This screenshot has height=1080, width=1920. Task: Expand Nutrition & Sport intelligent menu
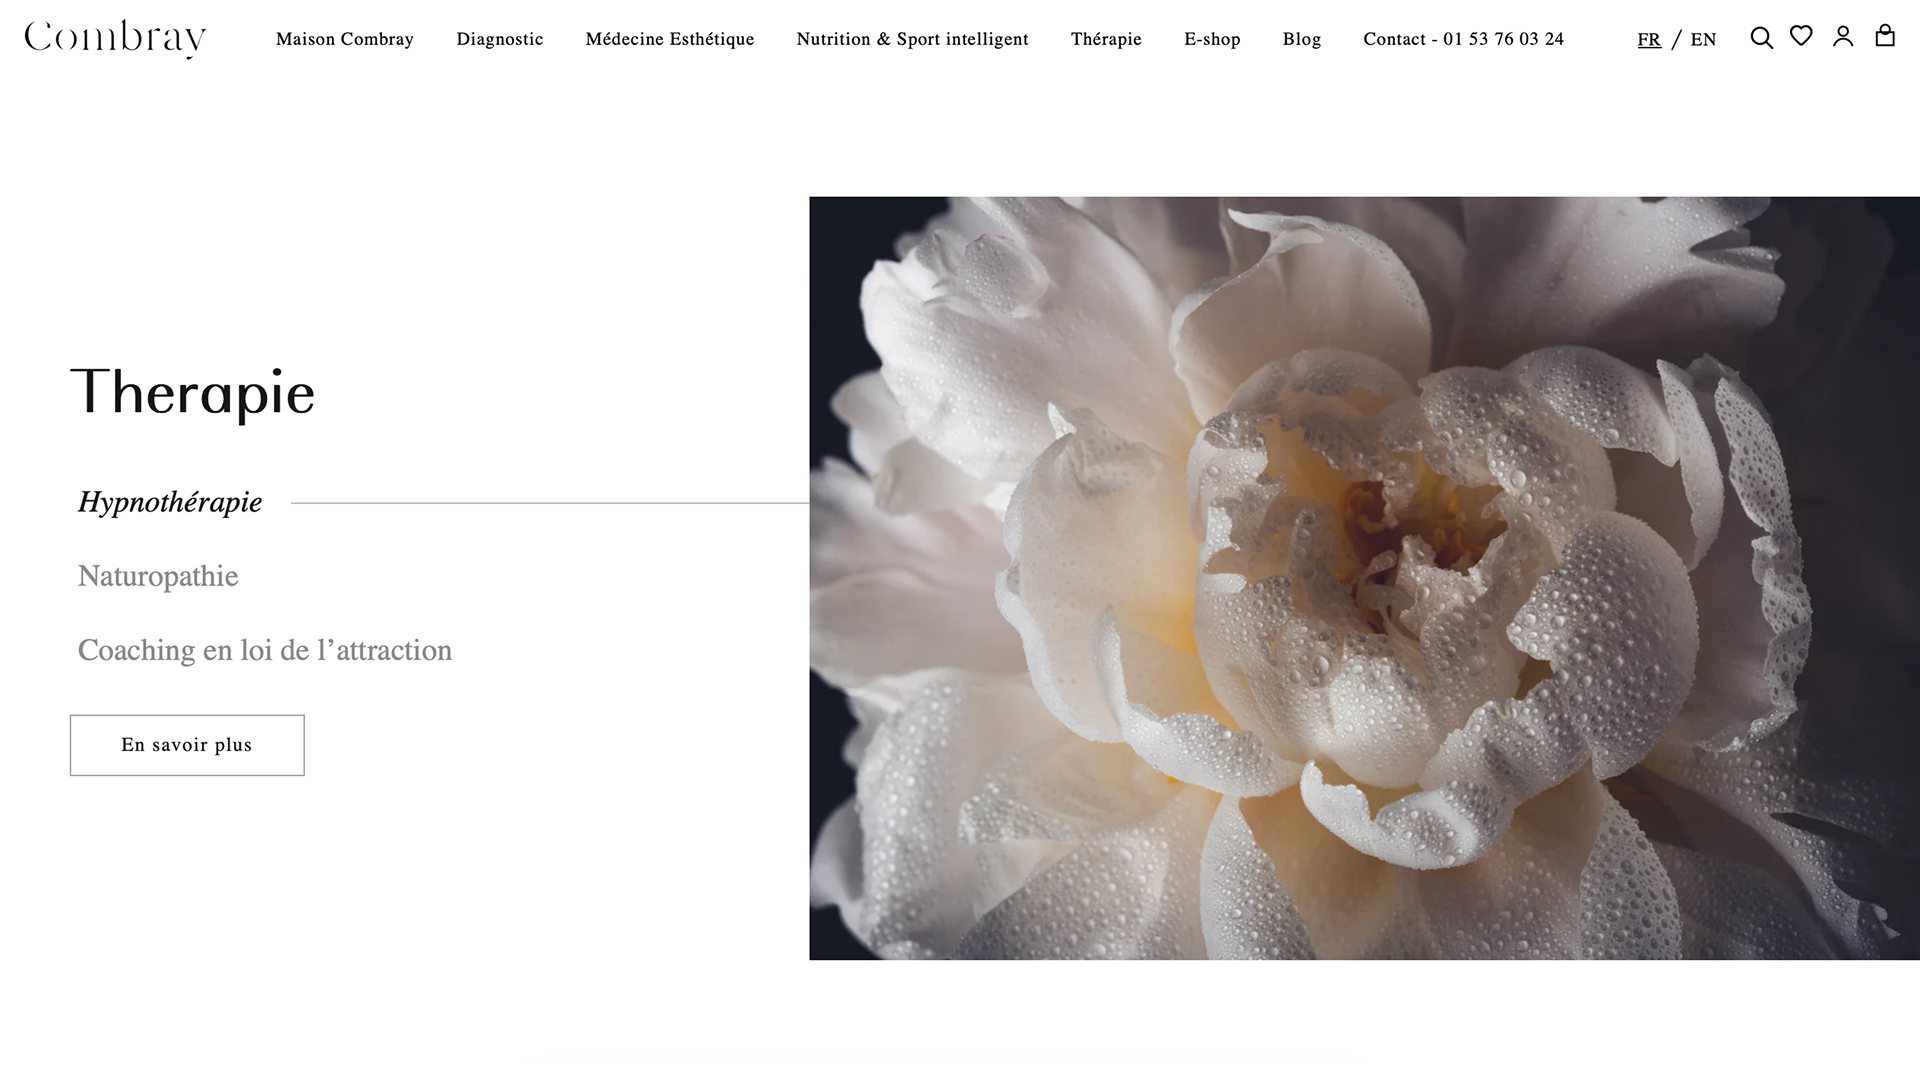pyautogui.click(x=912, y=39)
